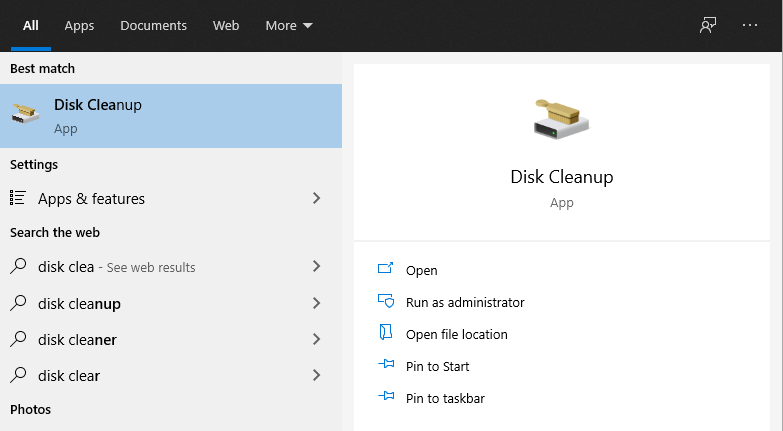Select disk clea See web results
This screenshot has height=431, width=783.
[x=171, y=266]
